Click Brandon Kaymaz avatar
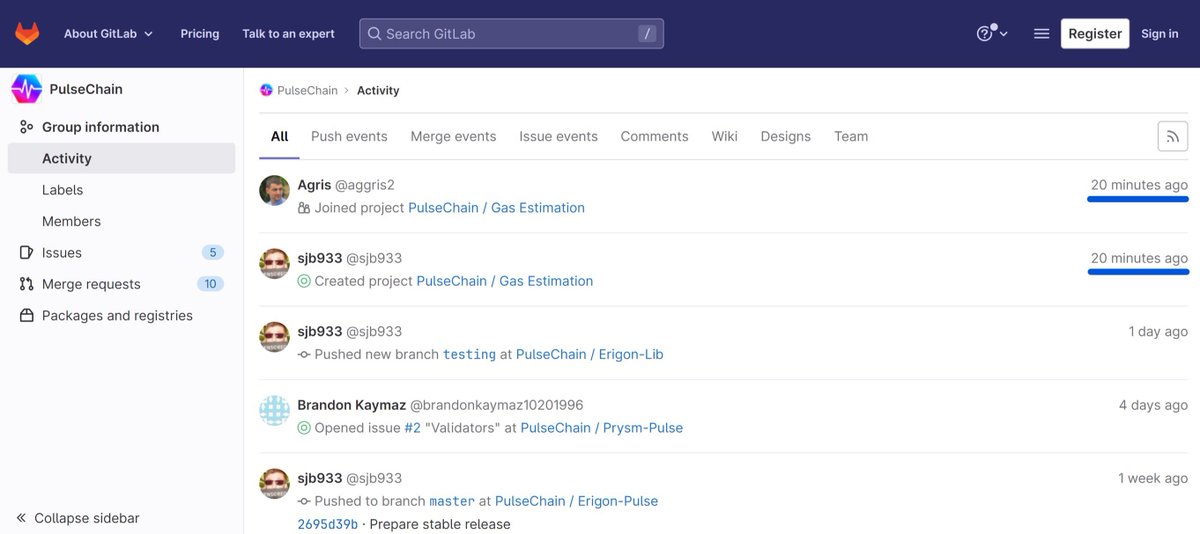1200x534 pixels. [274, 410]
